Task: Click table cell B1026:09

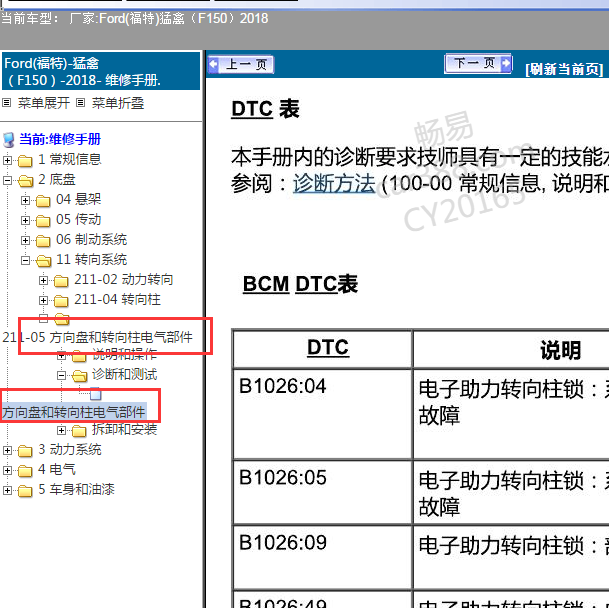Action: (x=322, y=557)
